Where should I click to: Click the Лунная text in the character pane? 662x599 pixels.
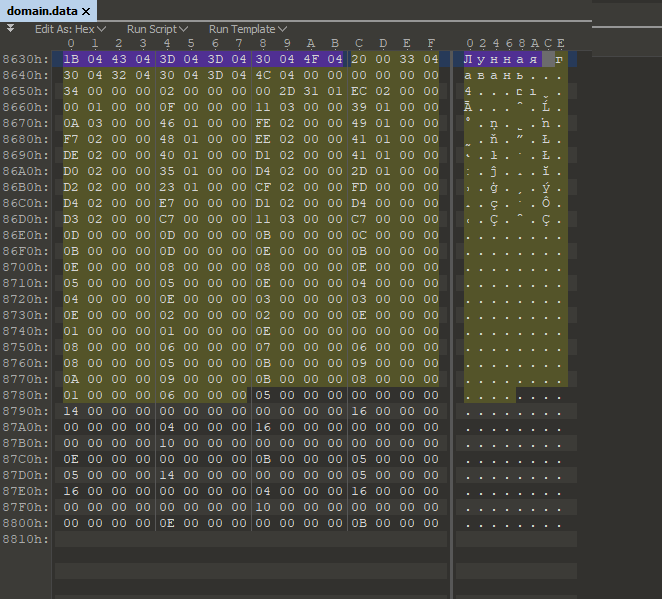[x=502, y=59]
